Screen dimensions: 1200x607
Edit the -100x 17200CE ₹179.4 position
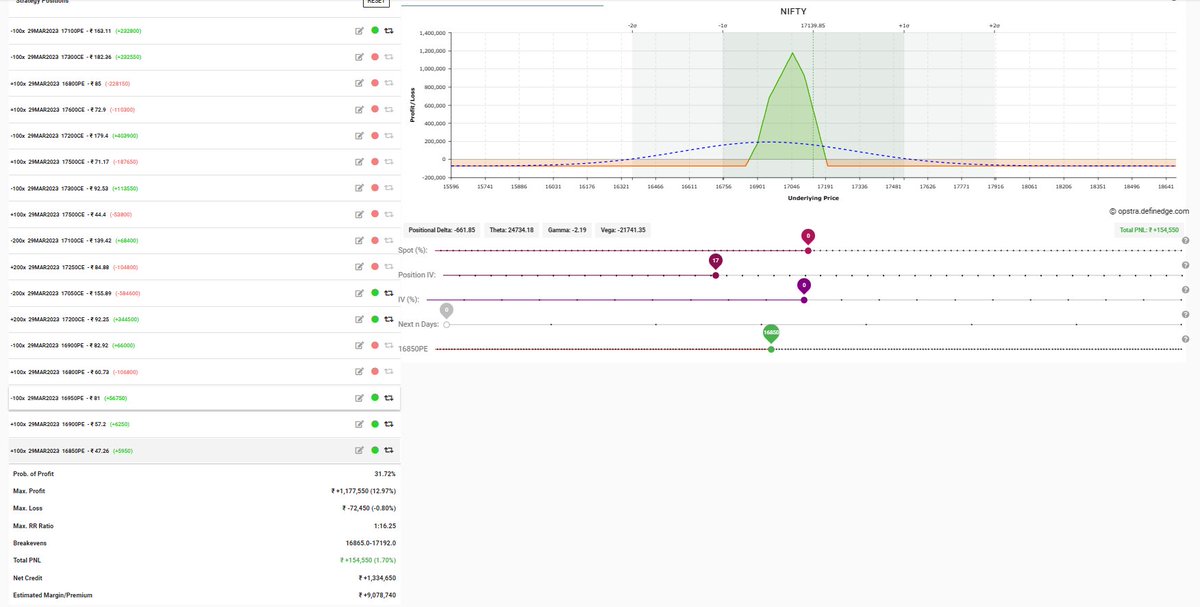(359, 136)
